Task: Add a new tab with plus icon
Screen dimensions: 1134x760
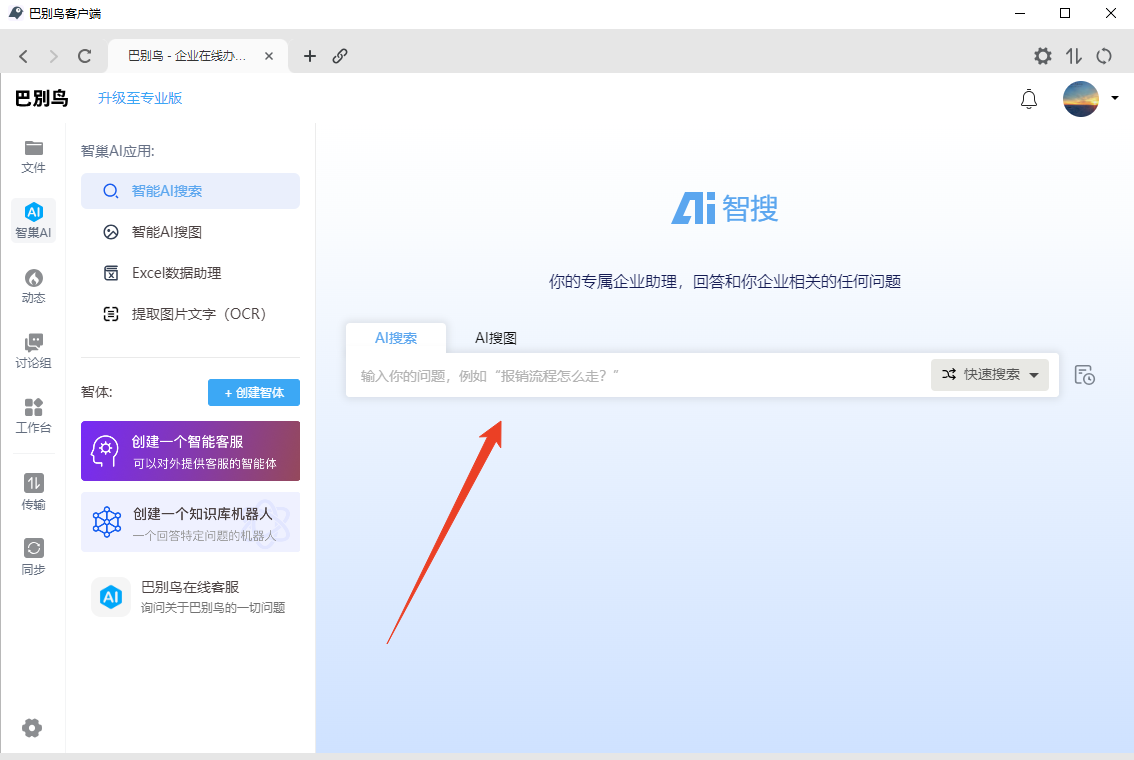Action: 310,56
